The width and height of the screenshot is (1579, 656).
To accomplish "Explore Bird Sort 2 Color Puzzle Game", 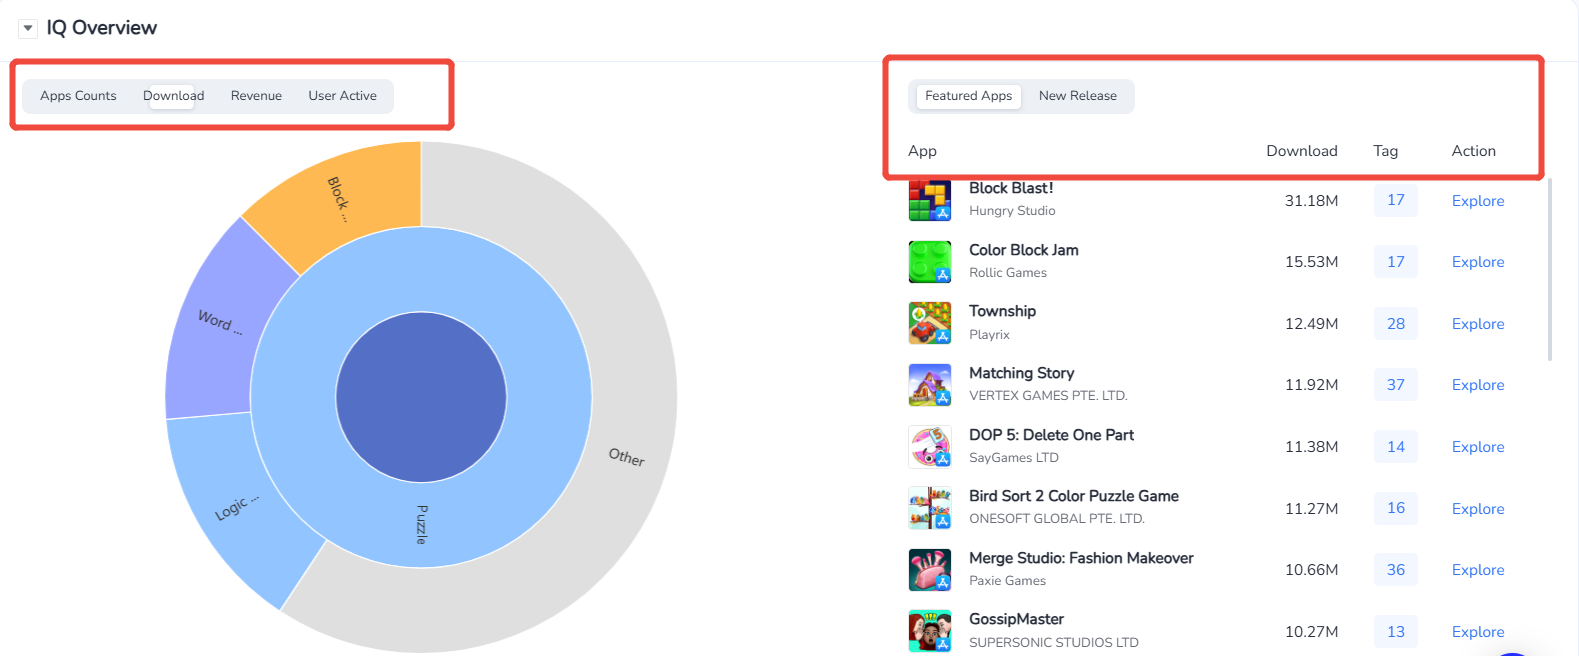I will (x=1478, y=509).
